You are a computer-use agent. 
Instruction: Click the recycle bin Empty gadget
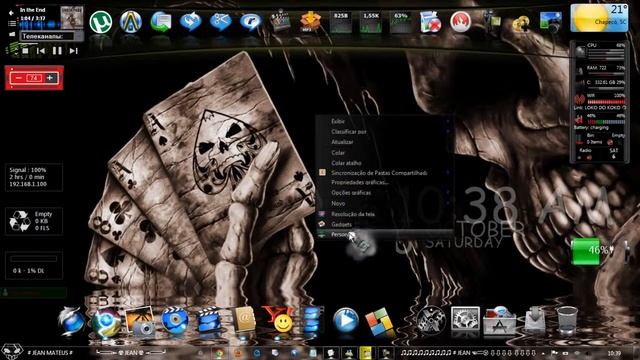point(34,221)
